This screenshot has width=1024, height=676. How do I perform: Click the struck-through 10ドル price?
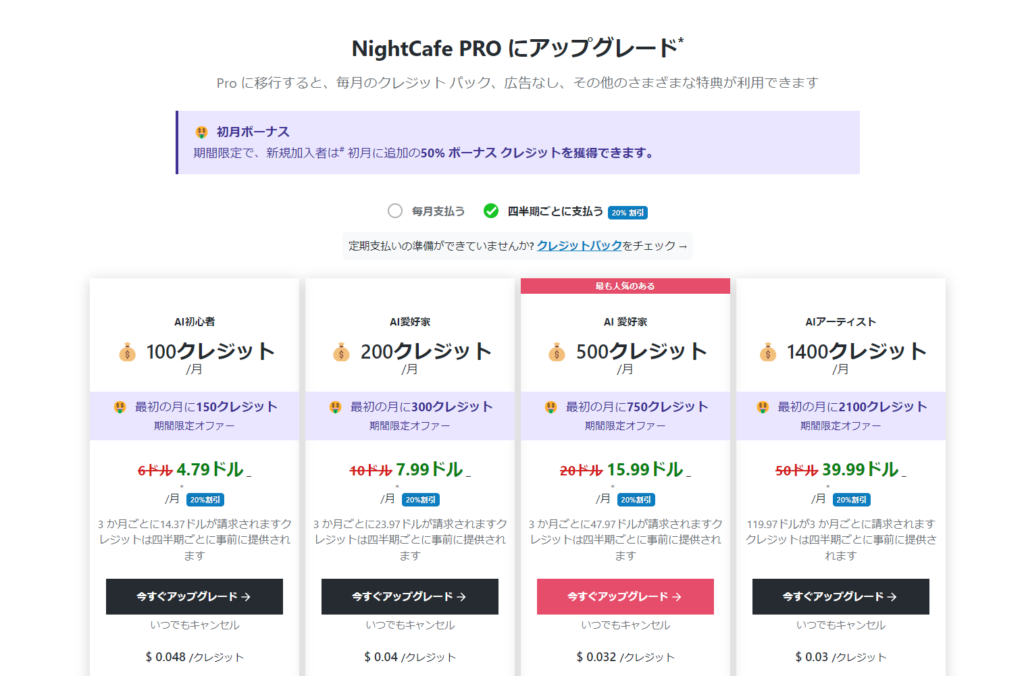(x=370, y=471)
